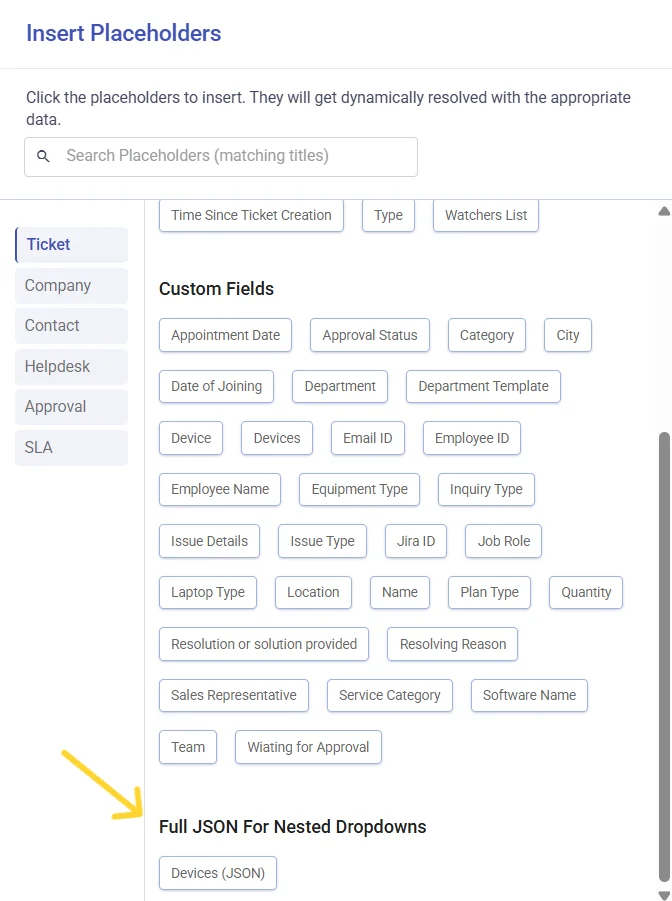This screenshot has height=901, width=672.
Task: Insert the Service Category placeholder
Action: pyautogui.click(x=390, y=695)
